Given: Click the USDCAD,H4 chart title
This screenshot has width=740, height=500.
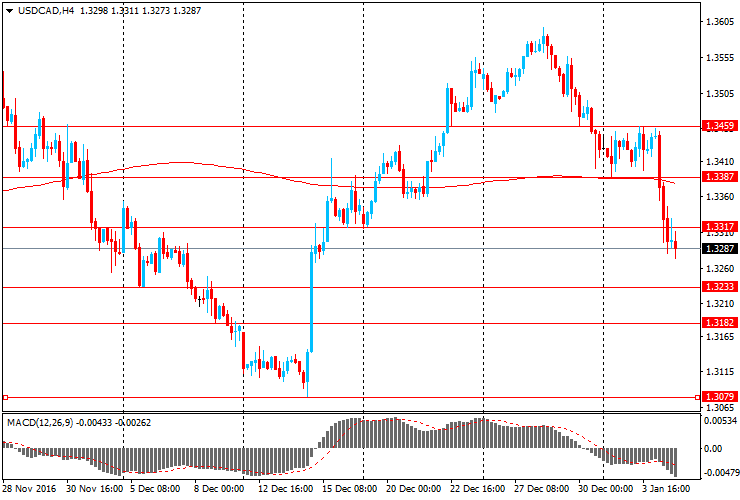Looking at the screenshot, I should pyautogui.click(x=38, y=11).
